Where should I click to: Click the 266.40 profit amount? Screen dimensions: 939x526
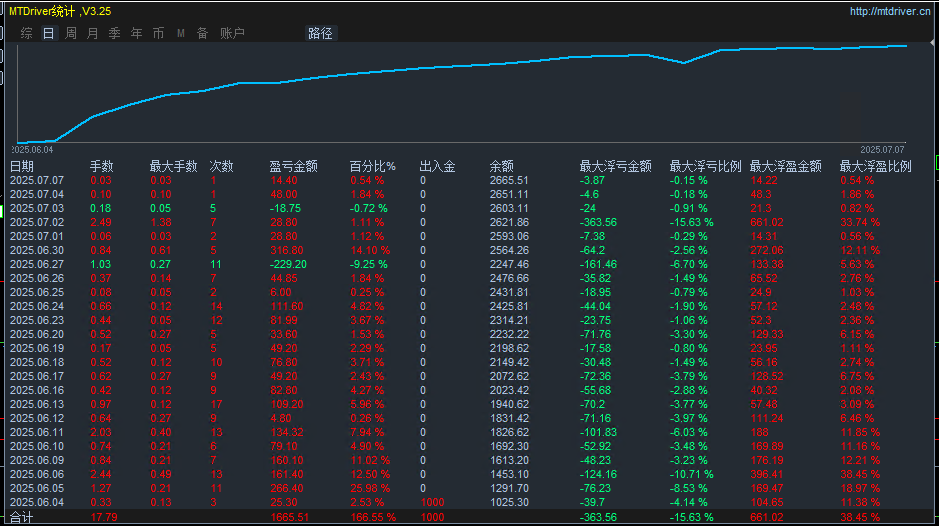[x=287, y=488]
